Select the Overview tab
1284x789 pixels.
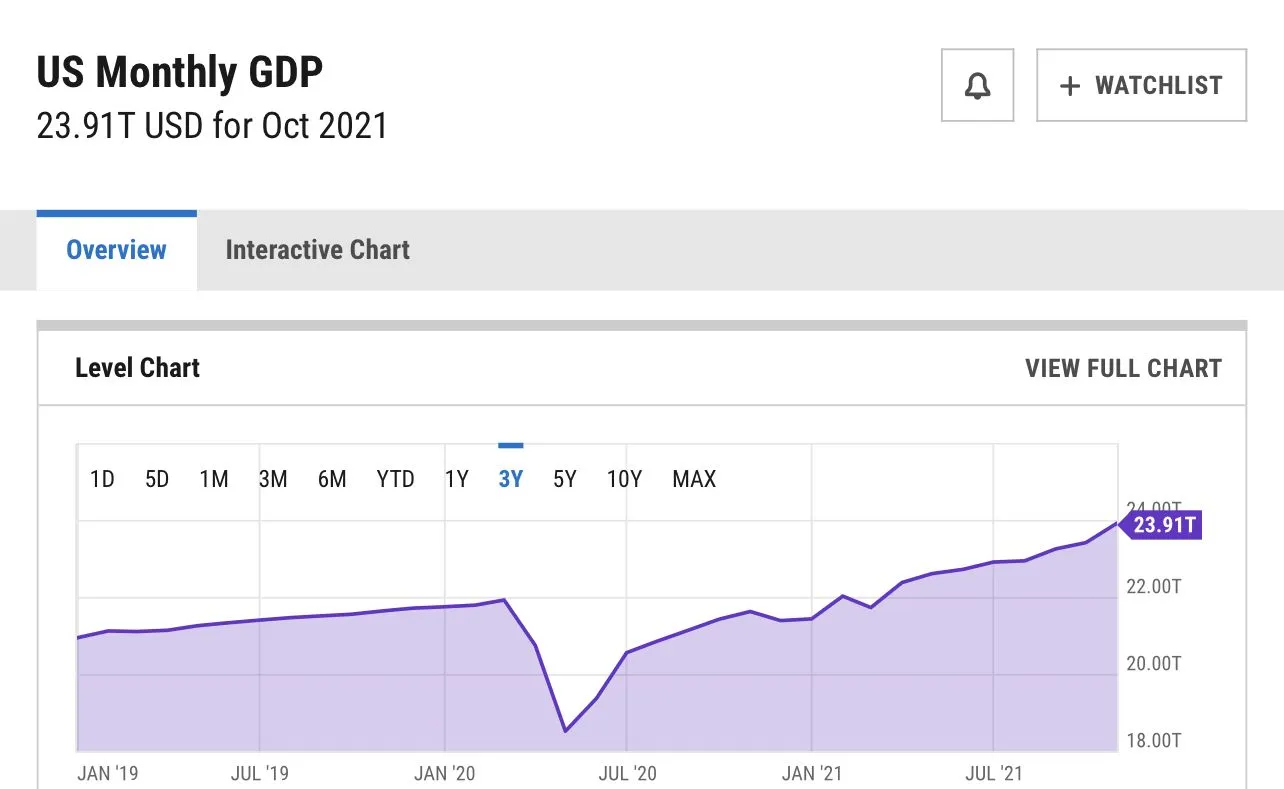(116, 250)
